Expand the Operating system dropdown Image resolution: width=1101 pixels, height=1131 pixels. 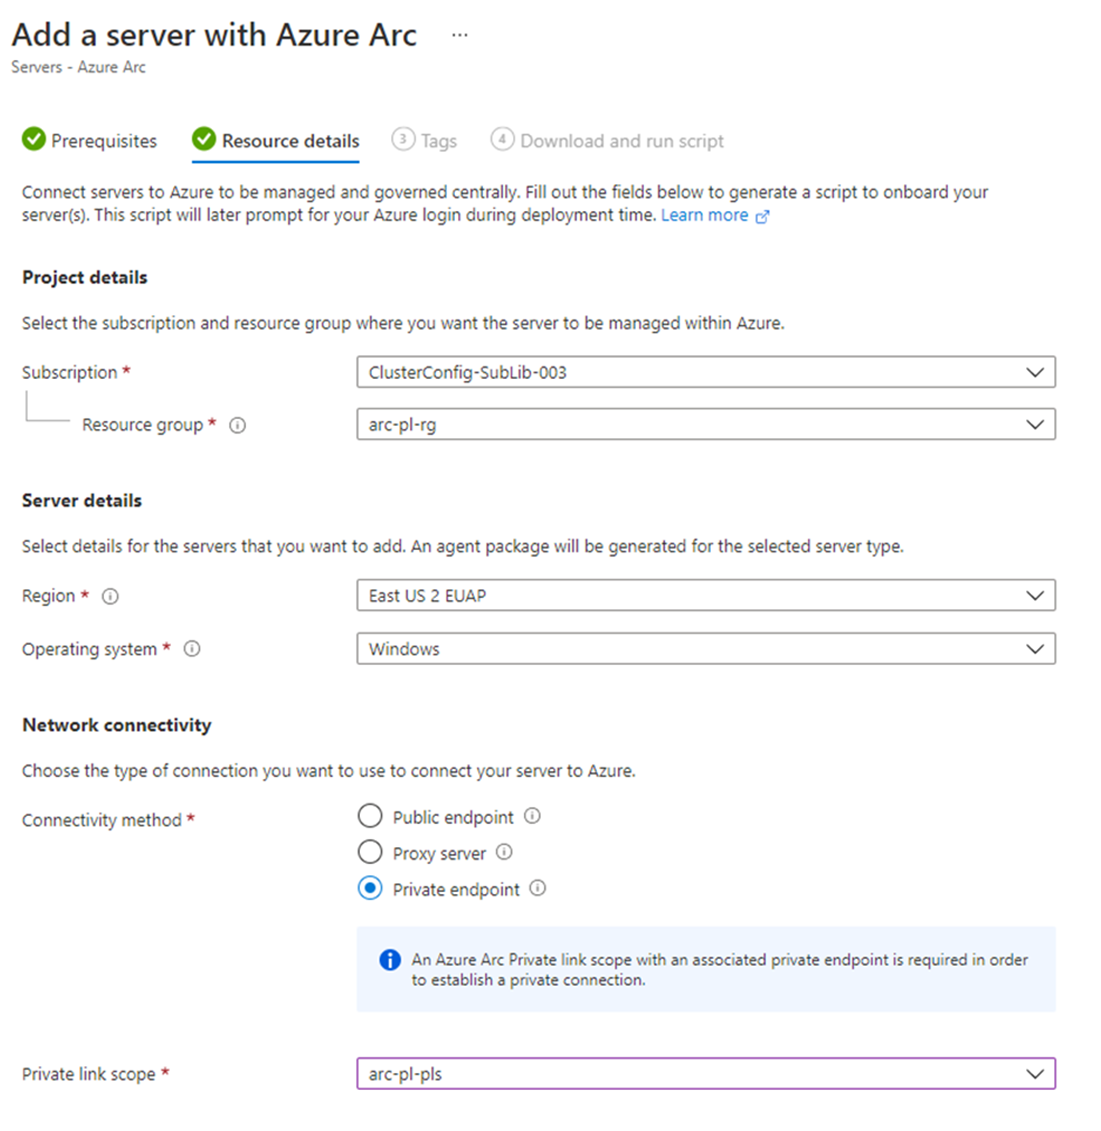pos(705,649)
